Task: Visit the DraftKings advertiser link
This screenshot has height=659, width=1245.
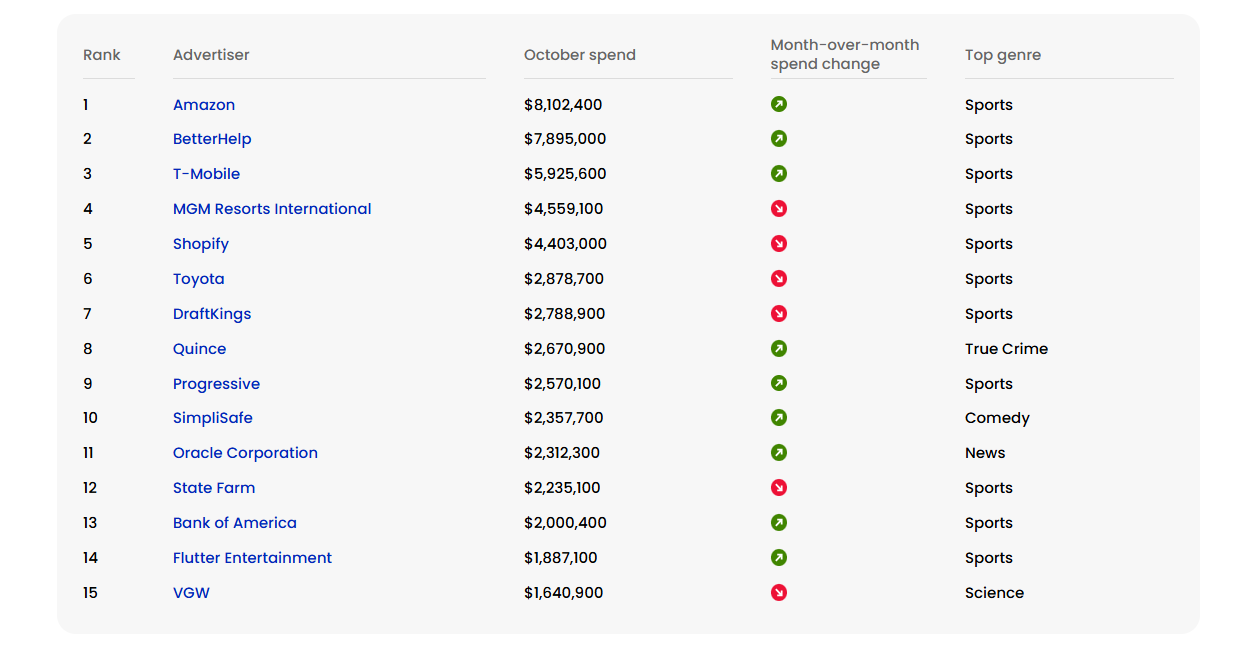Action: tap(212, 314)
